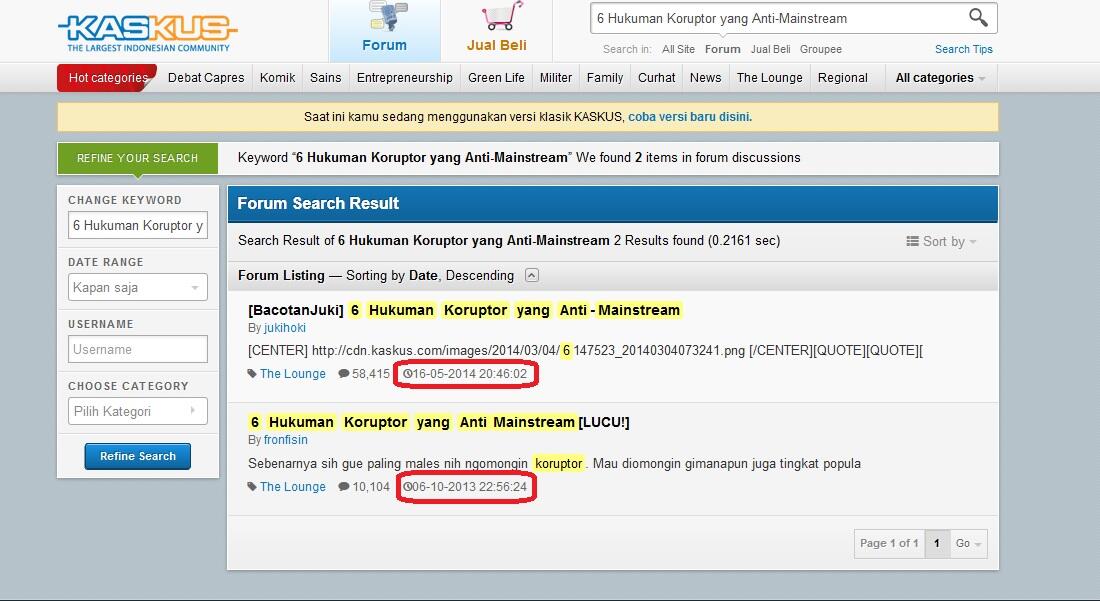1100x601 pixels.
Task: Click the Hot categories button
Action: [x=107, y=78]
